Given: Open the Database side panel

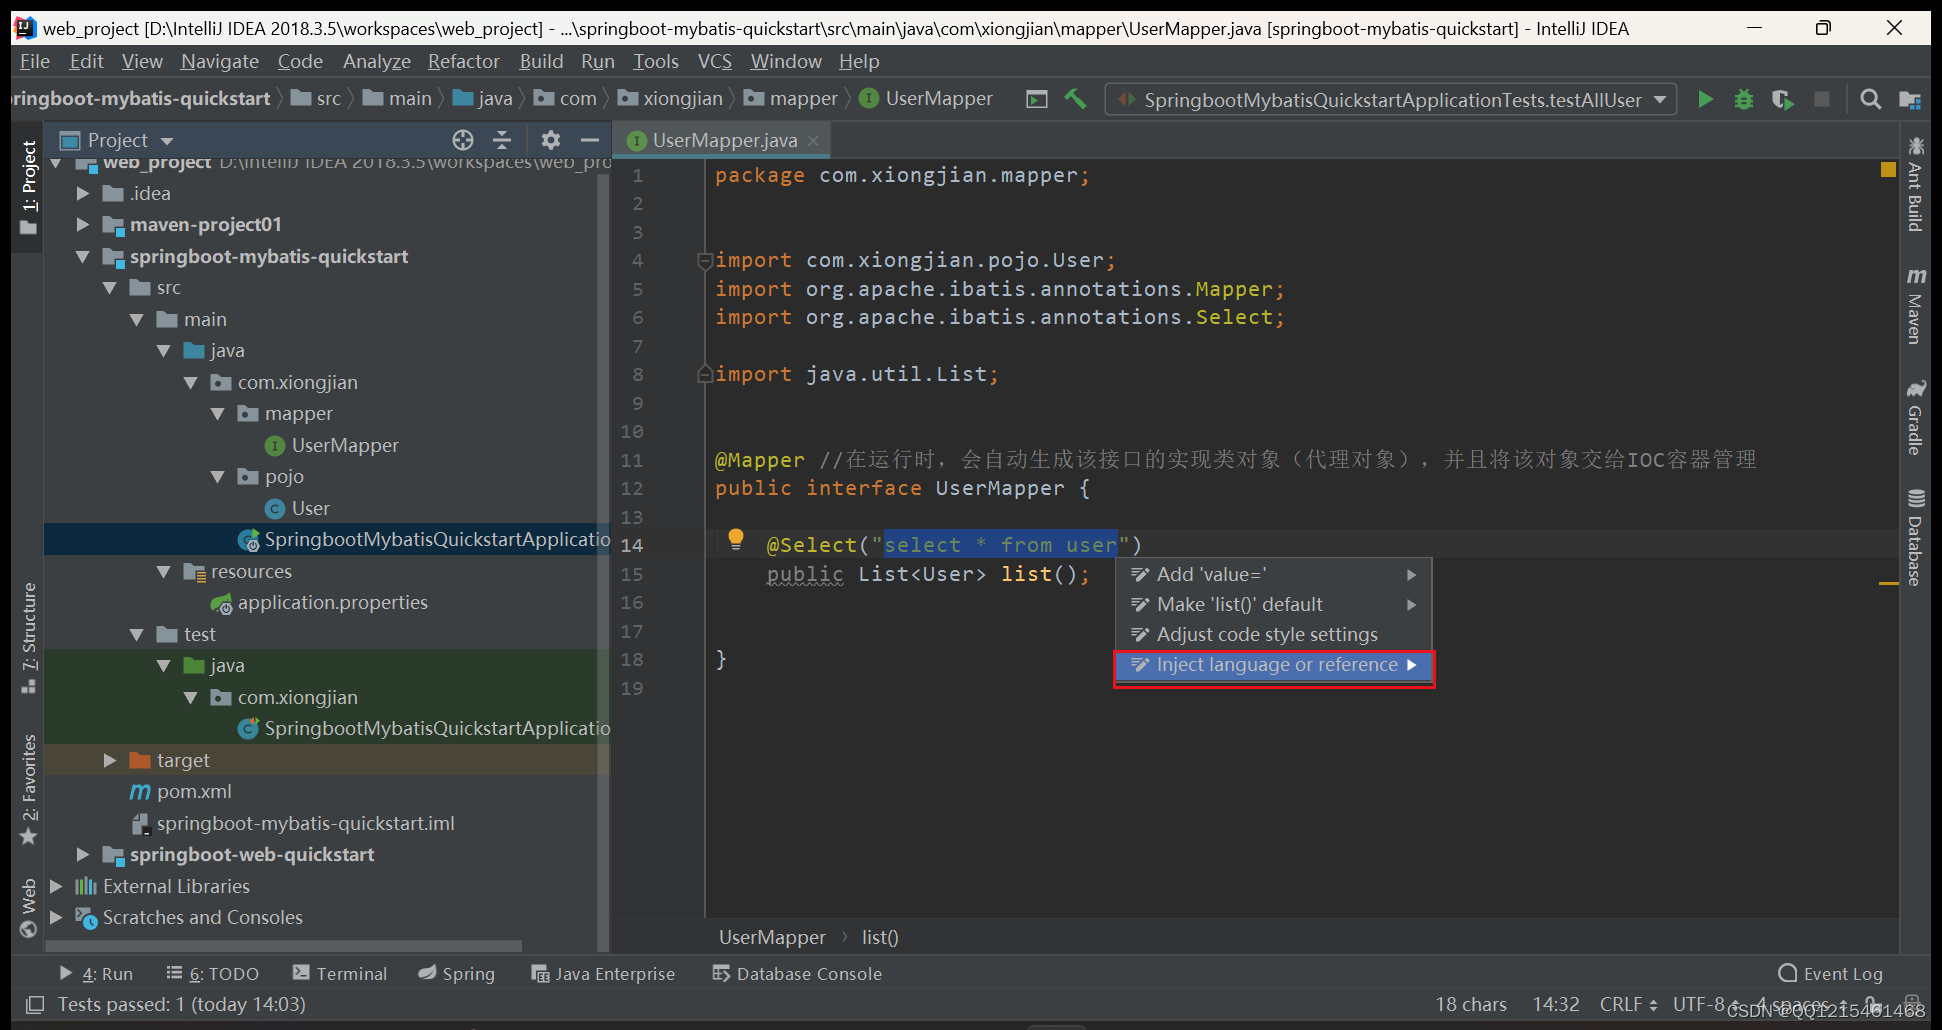Looking at the screenshot, I should [1914, 538].
